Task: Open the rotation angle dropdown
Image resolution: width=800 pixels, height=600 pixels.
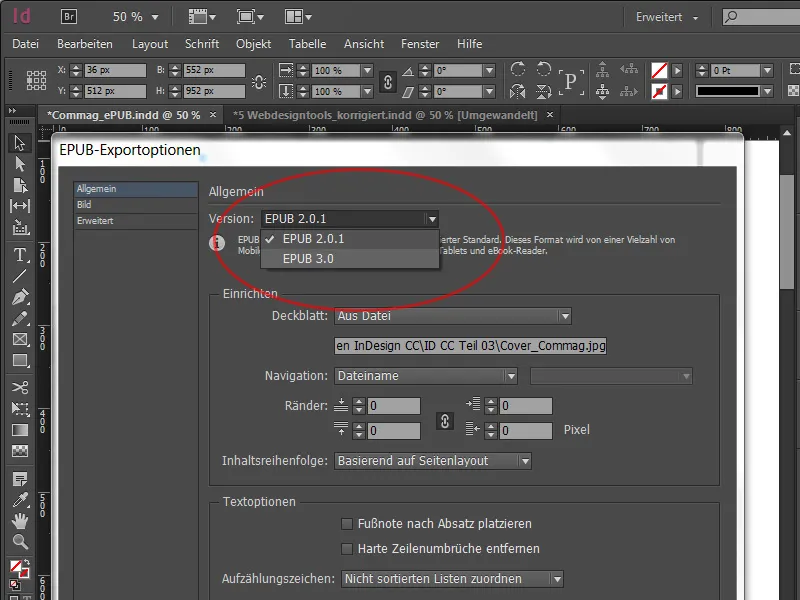Action: coord(489,70)
